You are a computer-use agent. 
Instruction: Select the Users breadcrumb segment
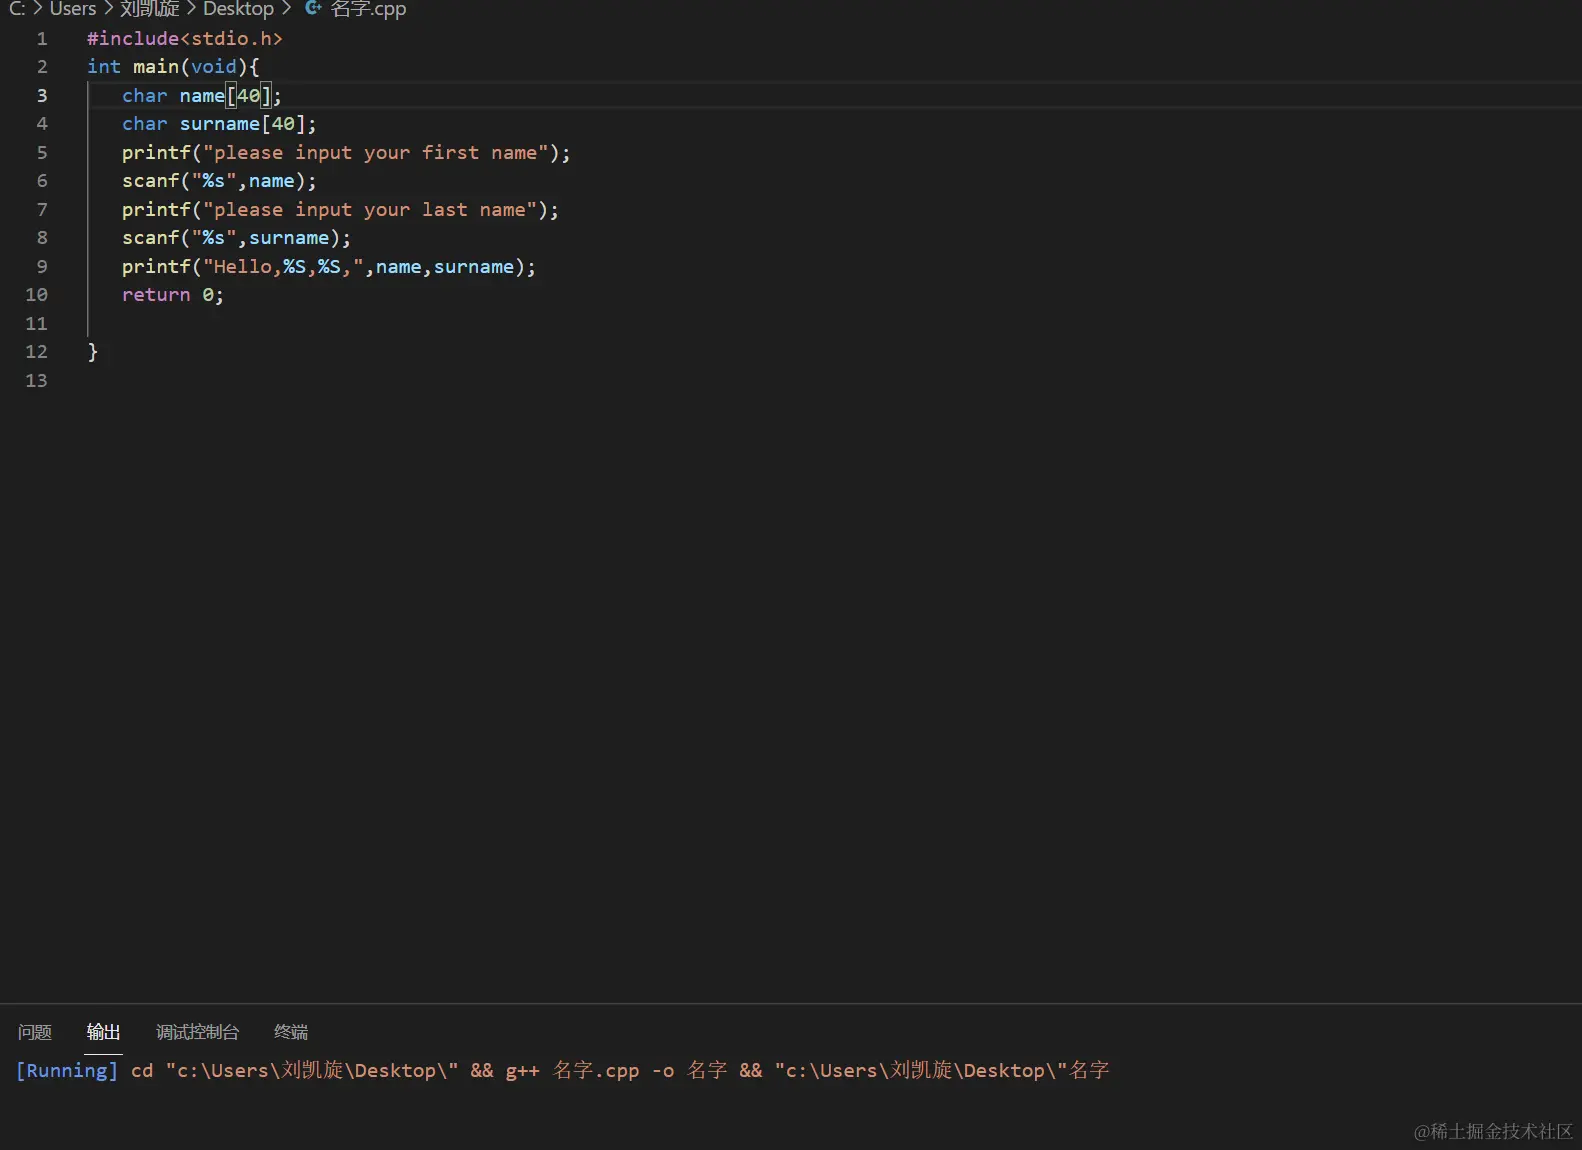click(x=73, y=9)
